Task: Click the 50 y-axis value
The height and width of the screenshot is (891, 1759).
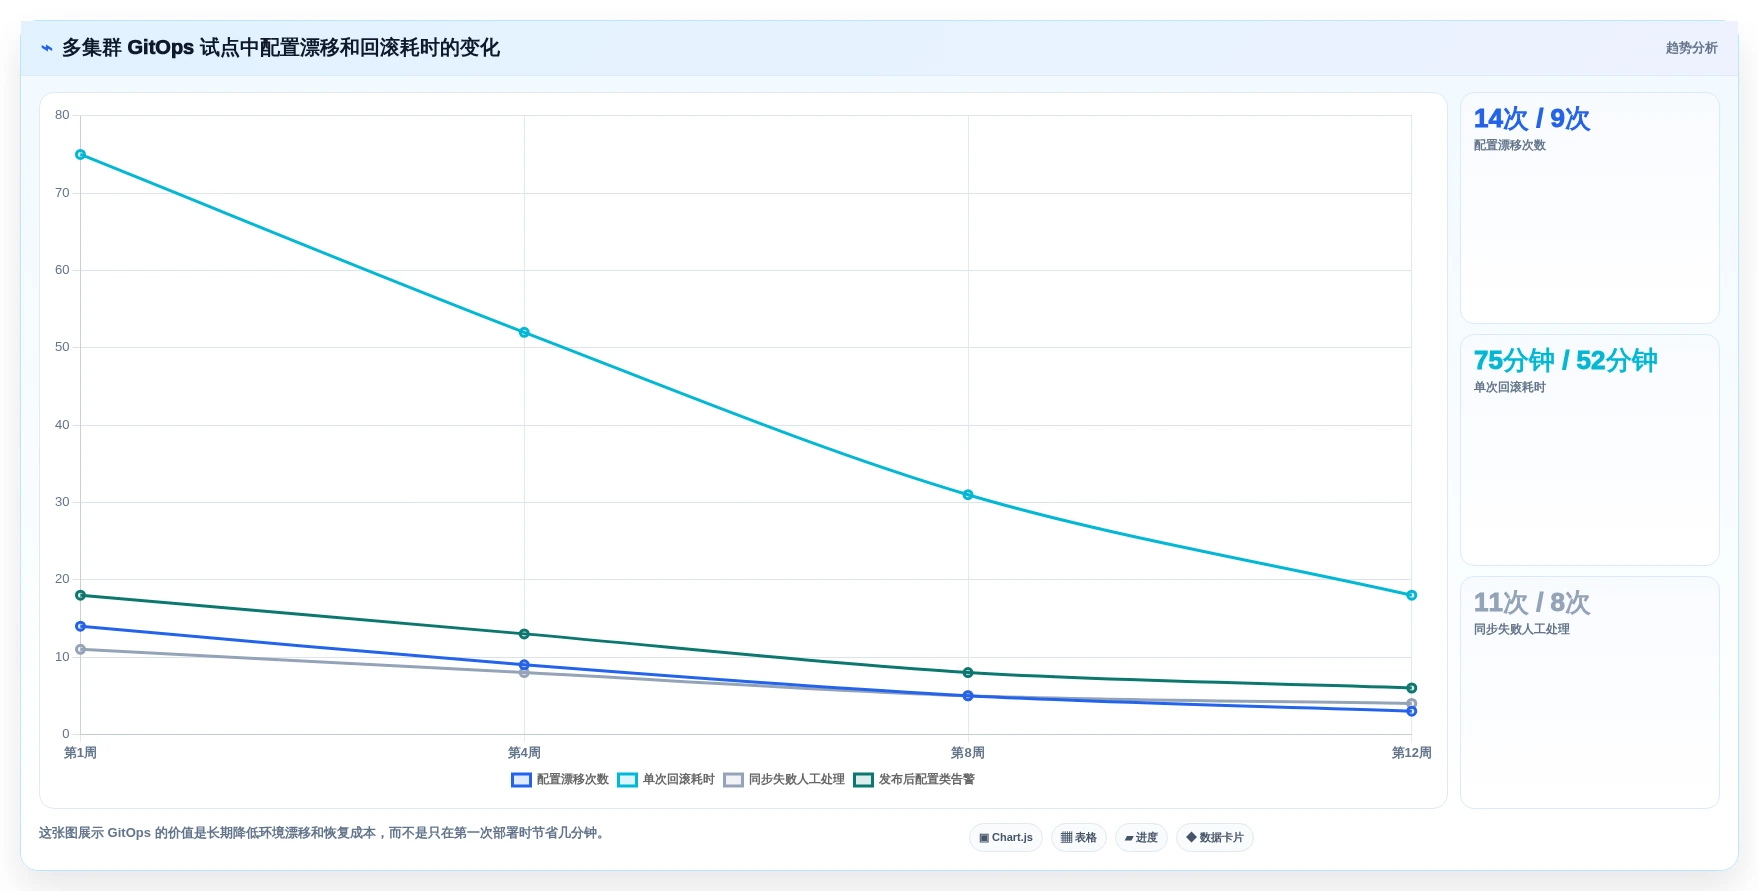Action: coord(62,347)
